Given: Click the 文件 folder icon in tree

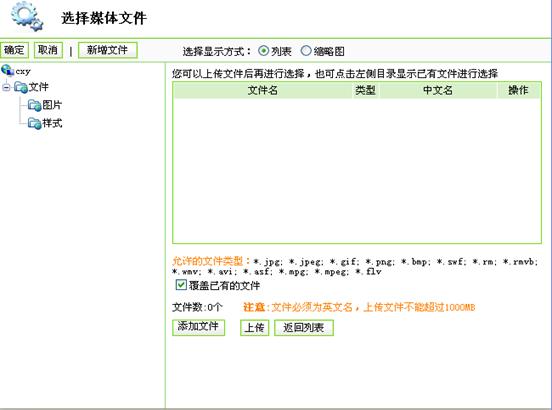Looking at the screenshot, I should point(20,87).
